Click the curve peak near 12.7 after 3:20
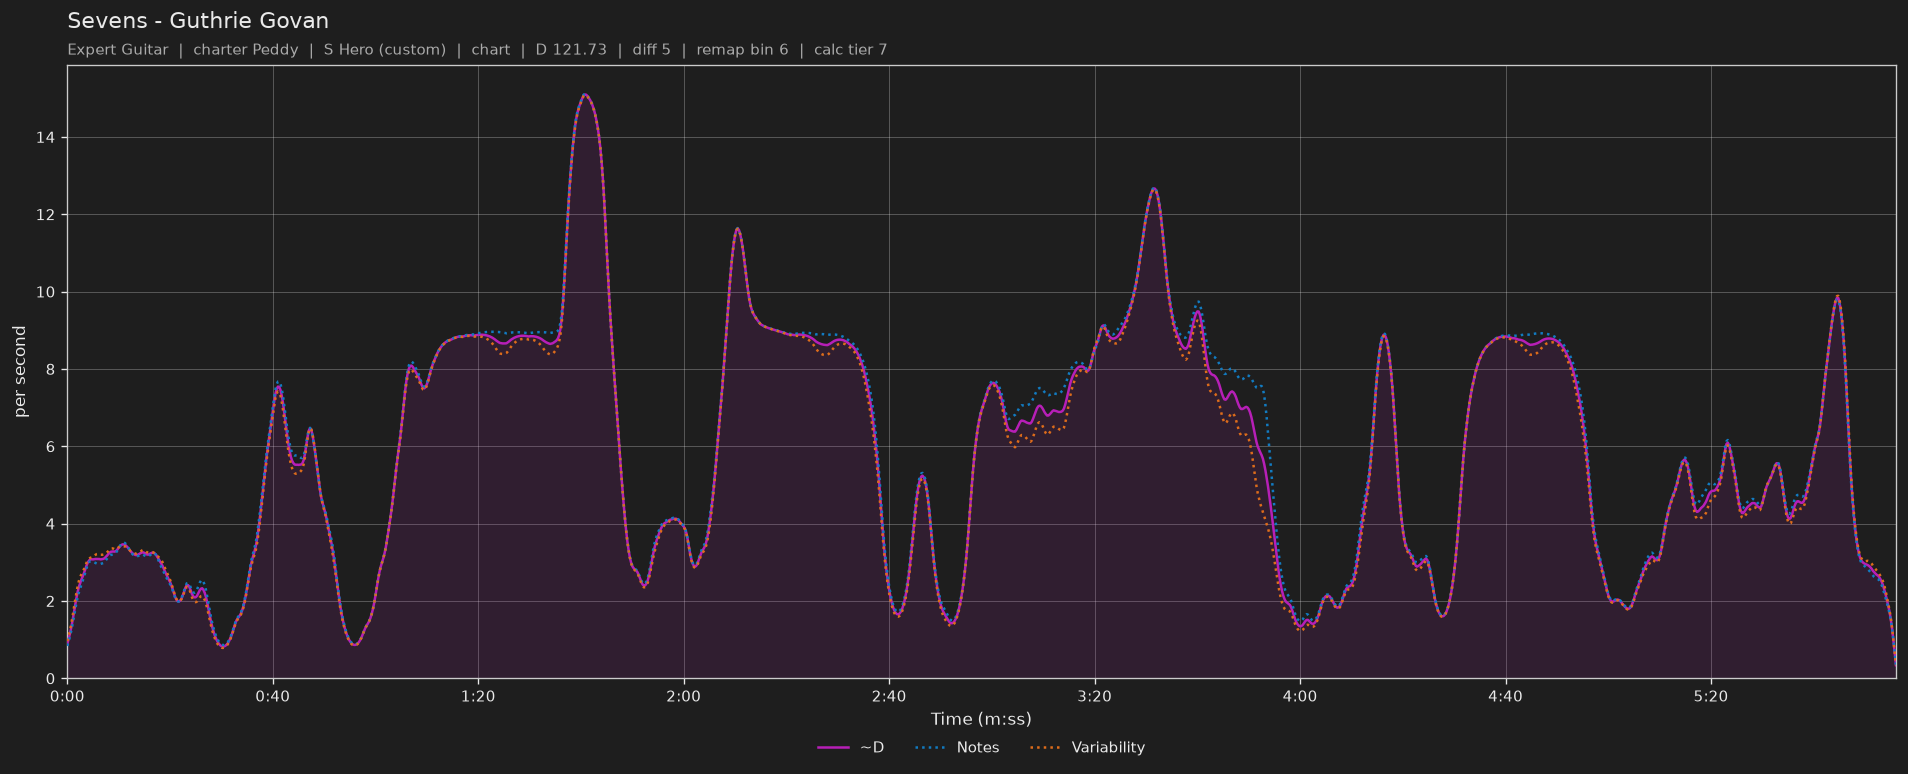 [1154, 188]
